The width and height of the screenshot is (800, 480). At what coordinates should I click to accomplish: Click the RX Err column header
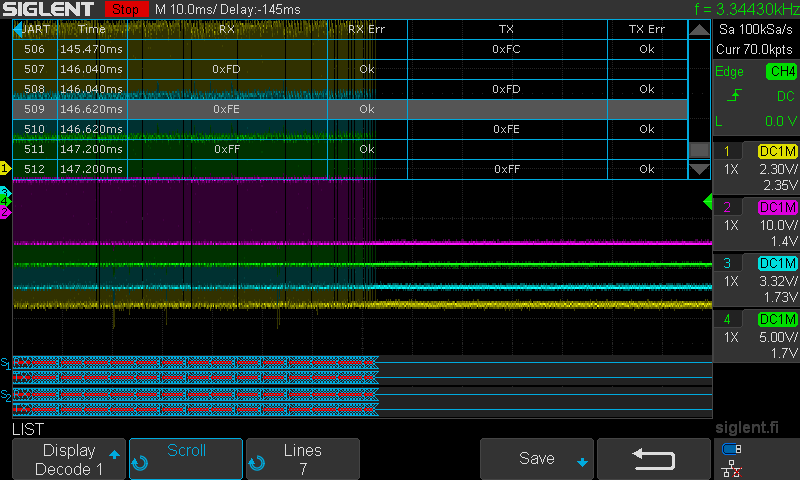[x=367, y=29]
